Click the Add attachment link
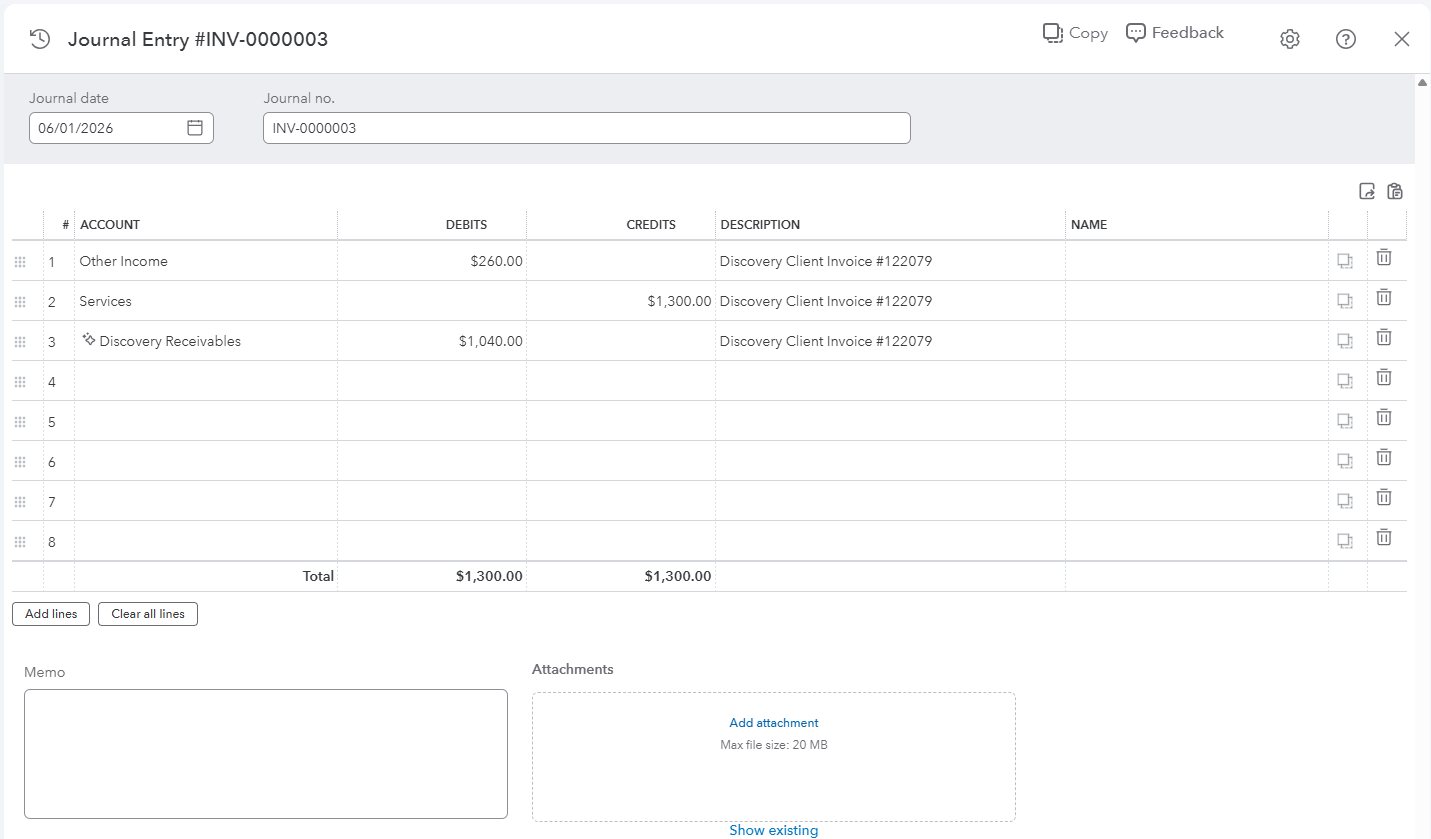 [x=774, y=723]
